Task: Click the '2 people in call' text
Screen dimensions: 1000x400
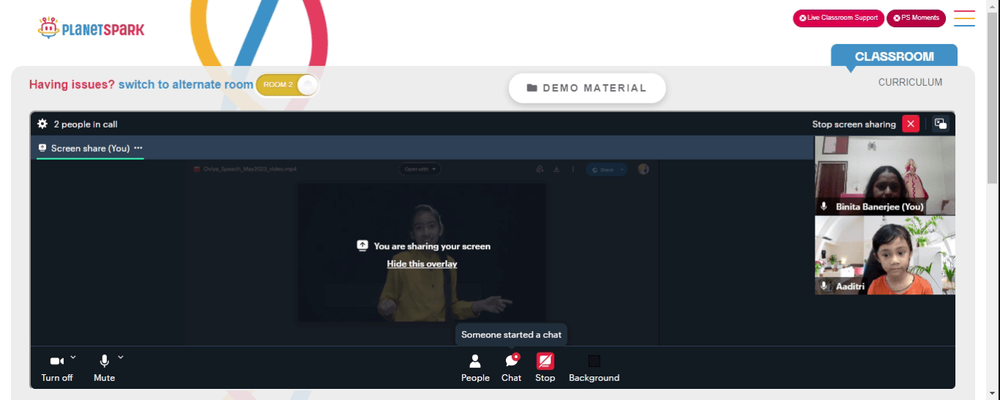Action: [85, 124]
